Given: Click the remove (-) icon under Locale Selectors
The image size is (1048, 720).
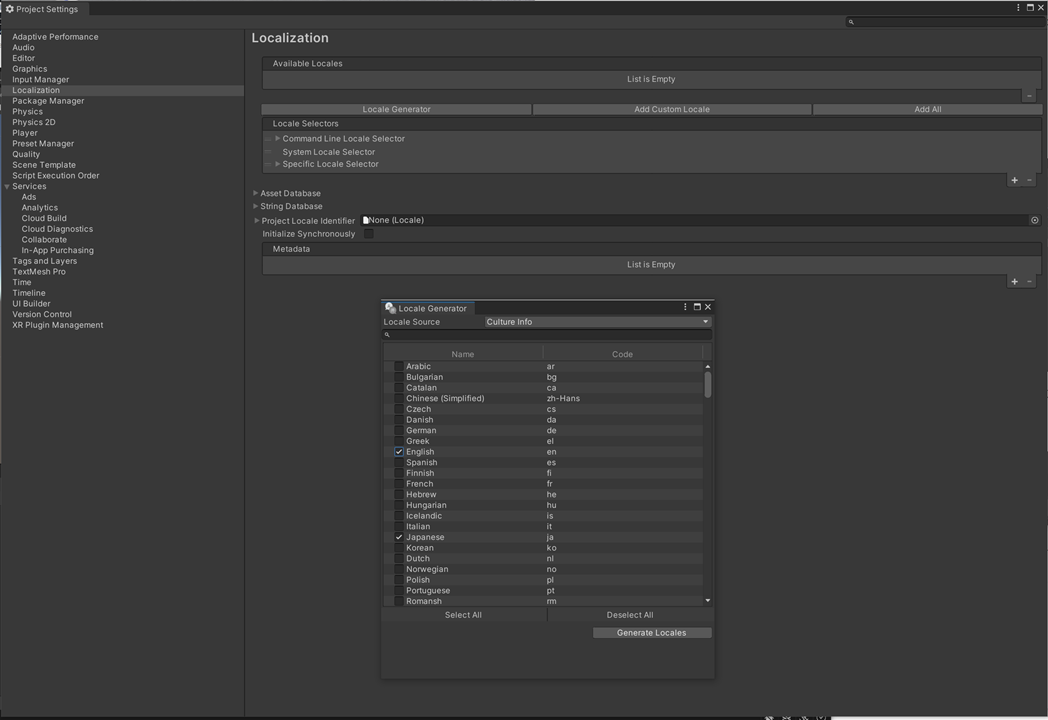Looking at the screenshot, I should (x=1029, y=180).
